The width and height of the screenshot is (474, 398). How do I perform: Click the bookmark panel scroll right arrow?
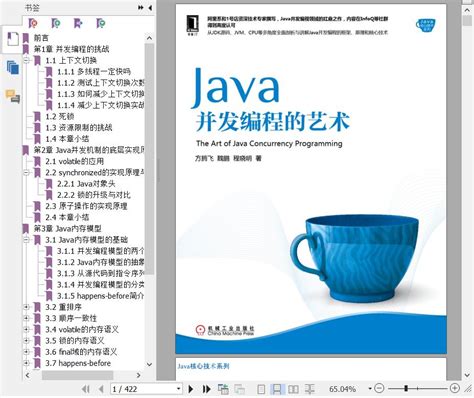[139, 375]
